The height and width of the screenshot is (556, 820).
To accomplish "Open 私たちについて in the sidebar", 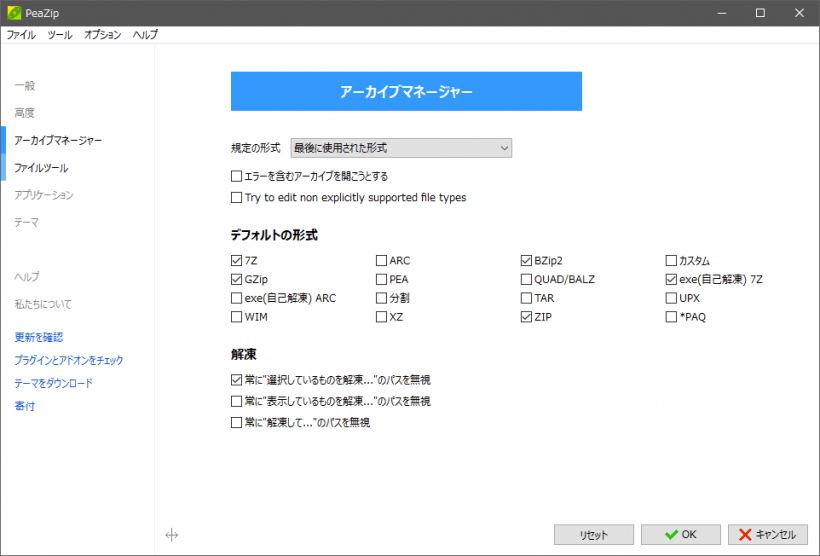I will point(43,304).
